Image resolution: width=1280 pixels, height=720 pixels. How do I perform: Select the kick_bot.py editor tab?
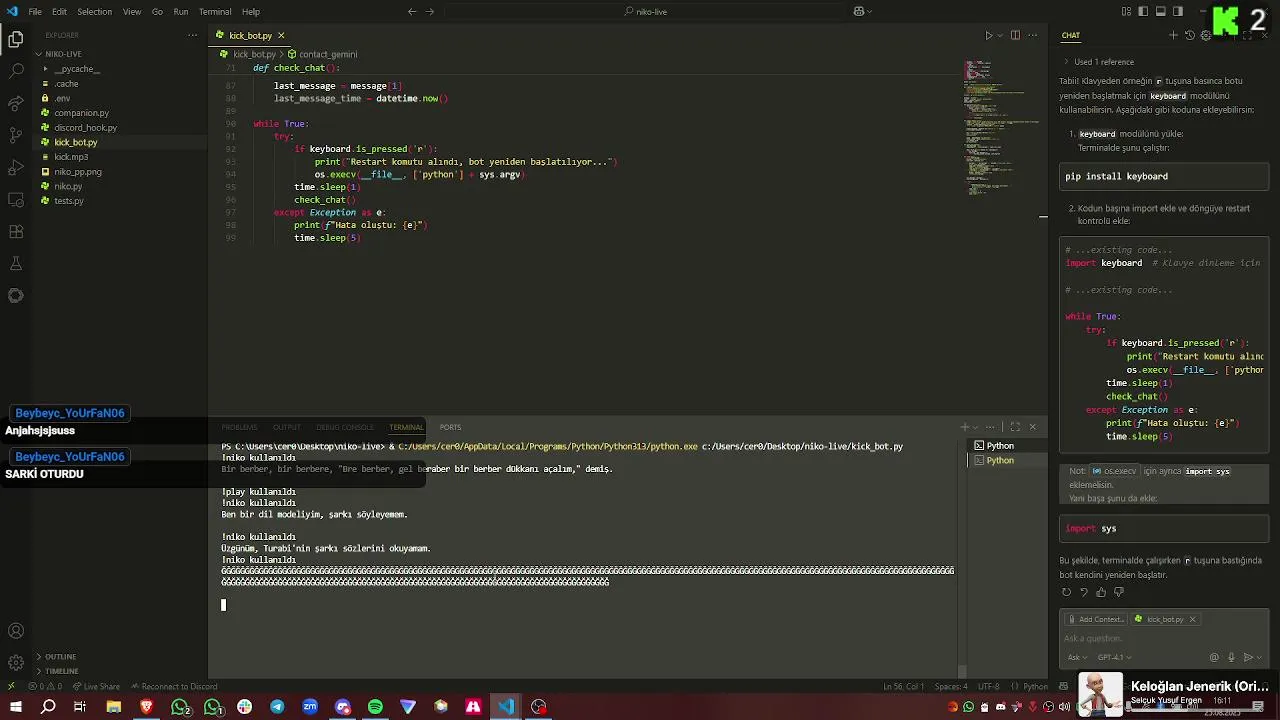249,35
